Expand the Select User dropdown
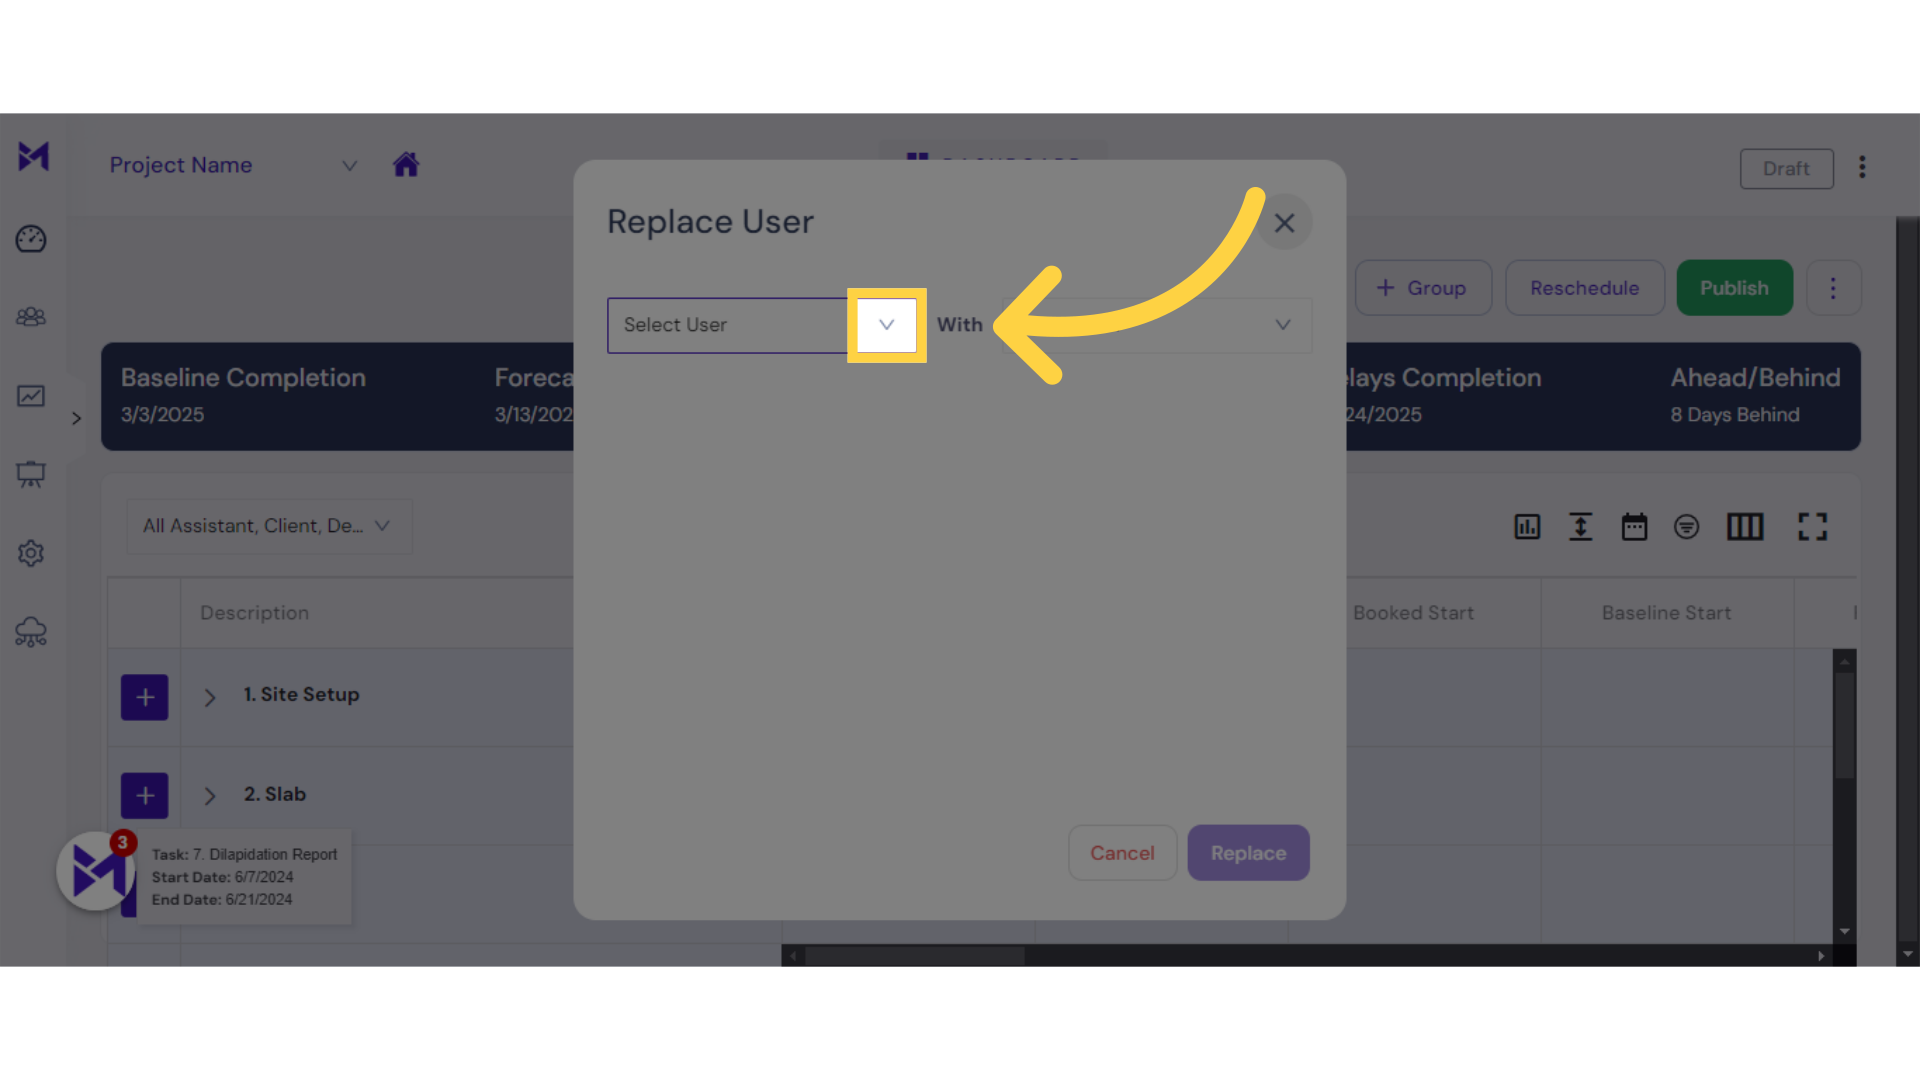This screenshot has width=1920, height=1080. [886, 324]
